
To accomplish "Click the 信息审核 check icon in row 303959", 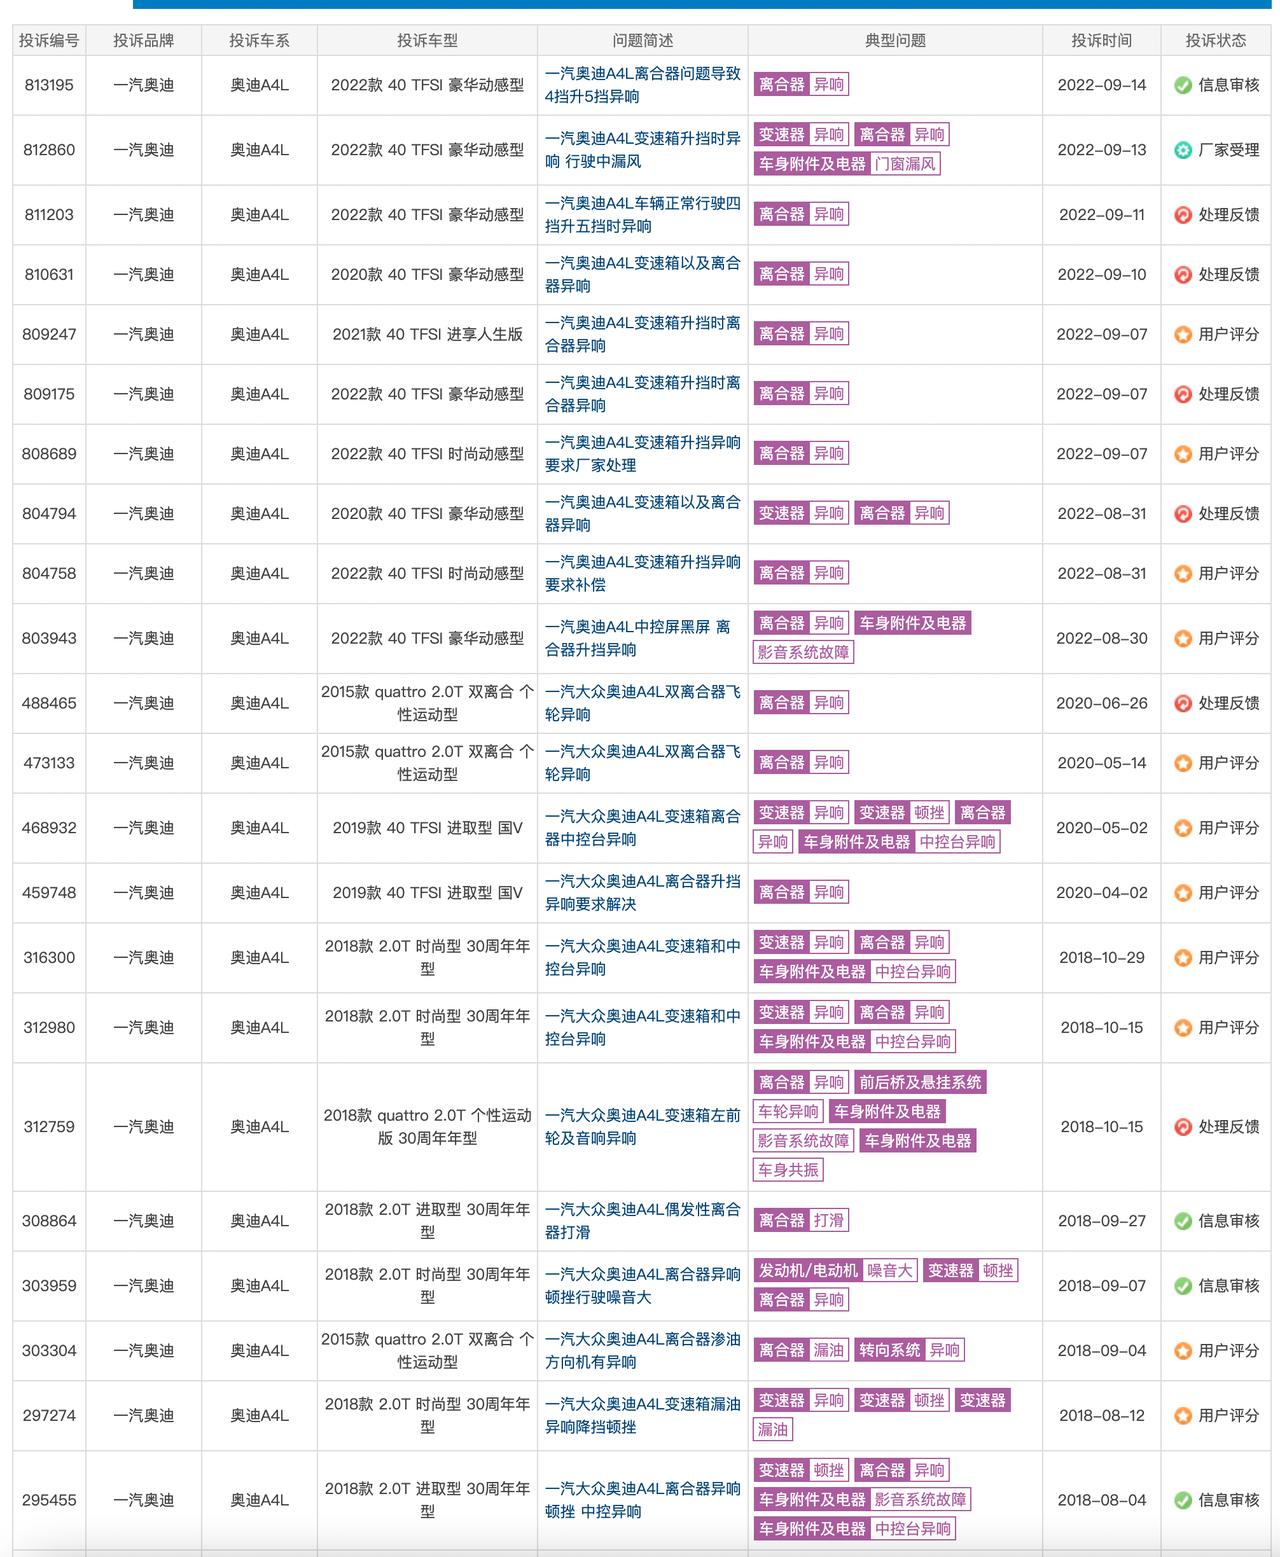I will click(1183, 1286).
